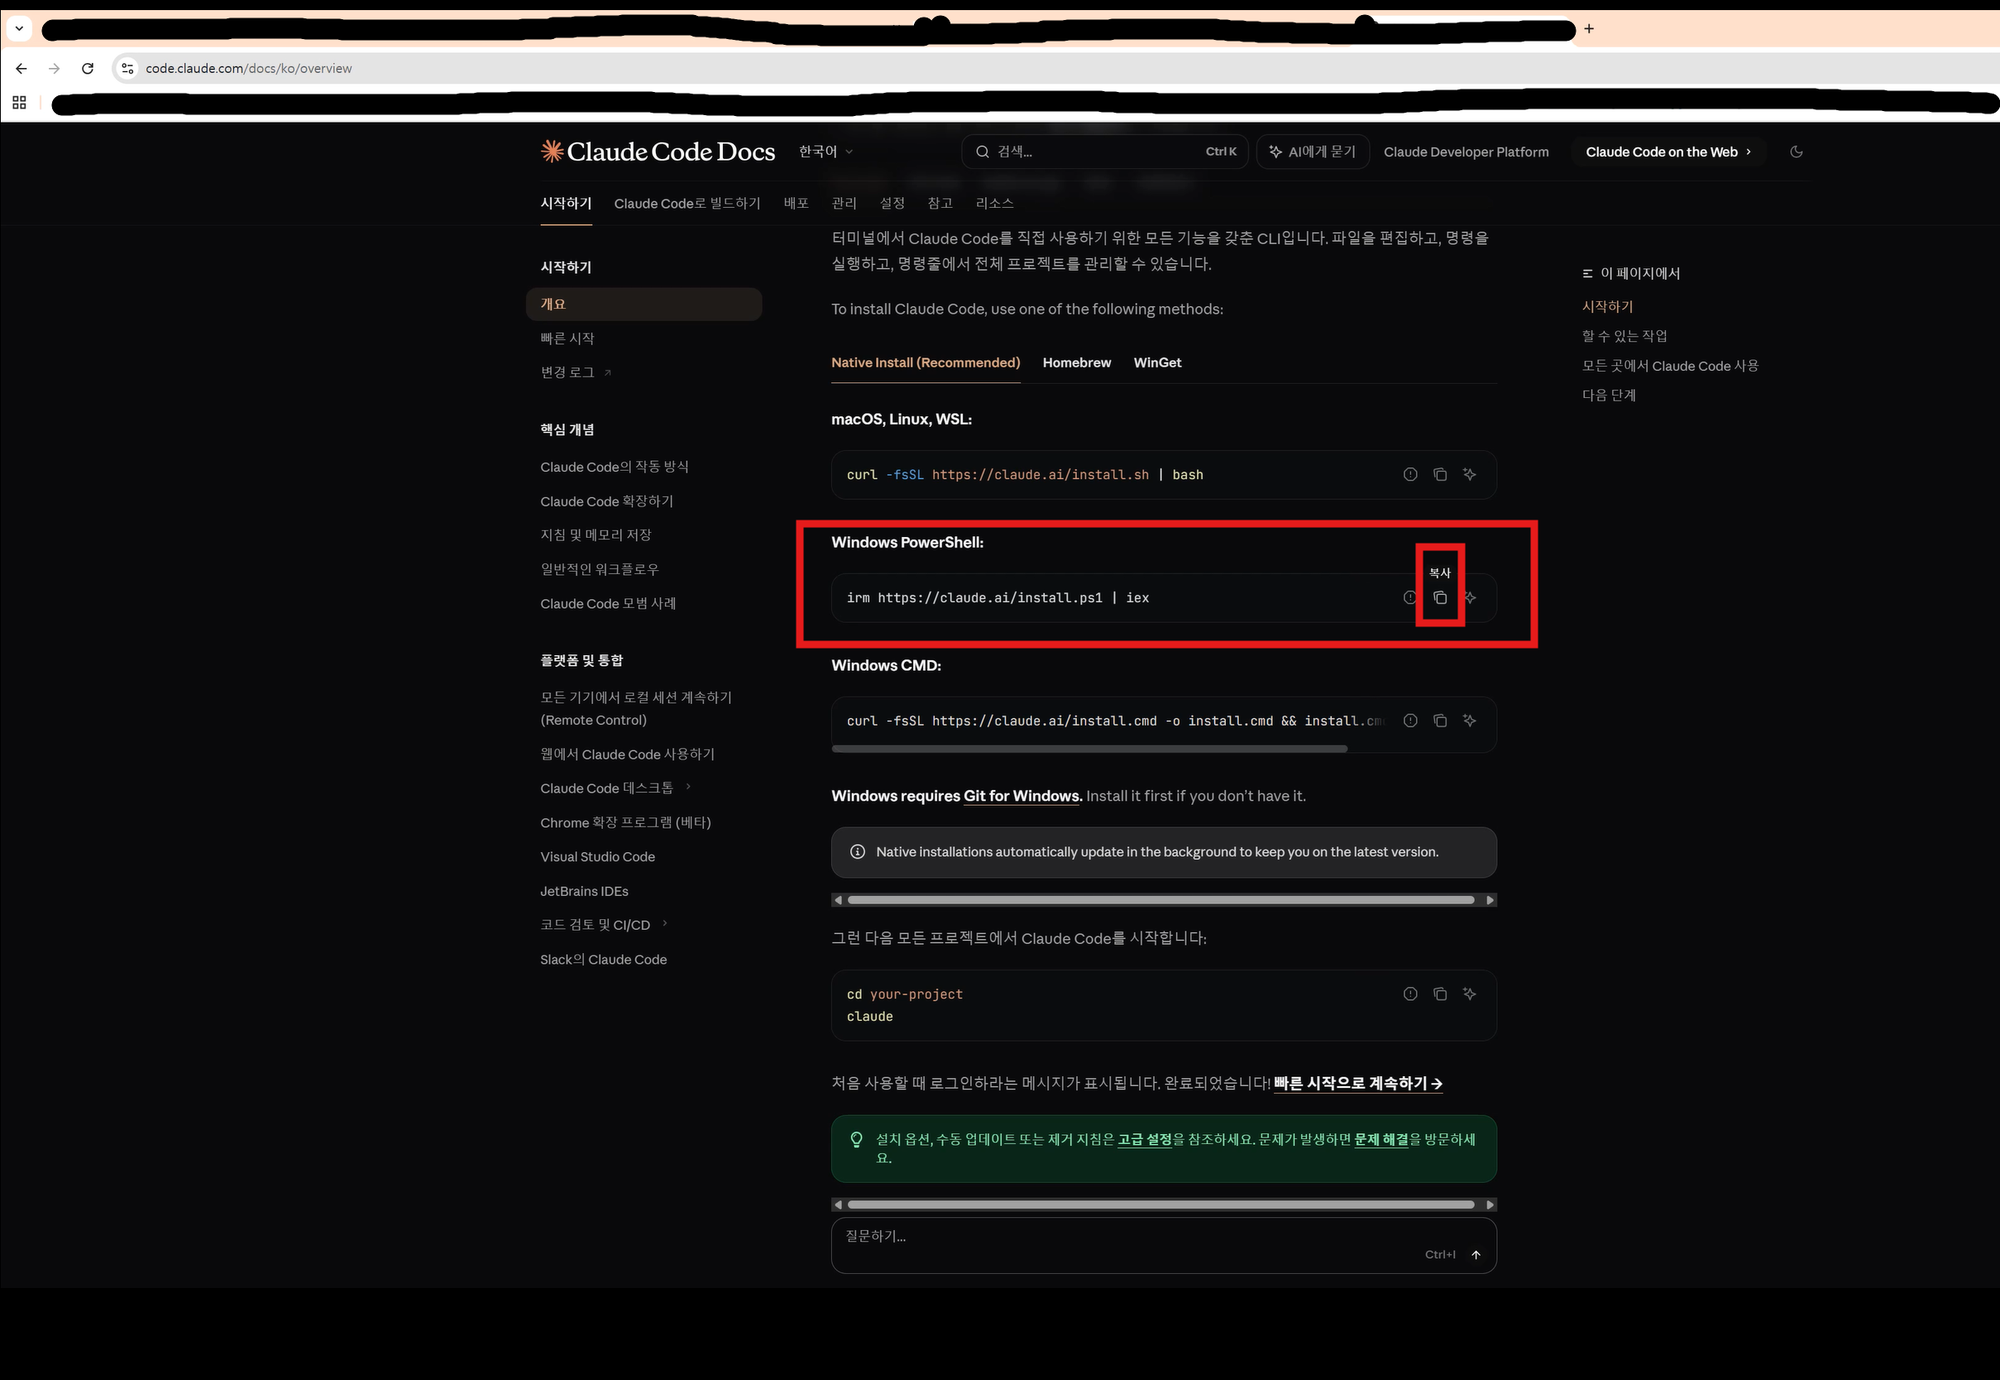The image size is (2000, 1380).
Task: Open the Git for Windows link
Action: 1021,796
